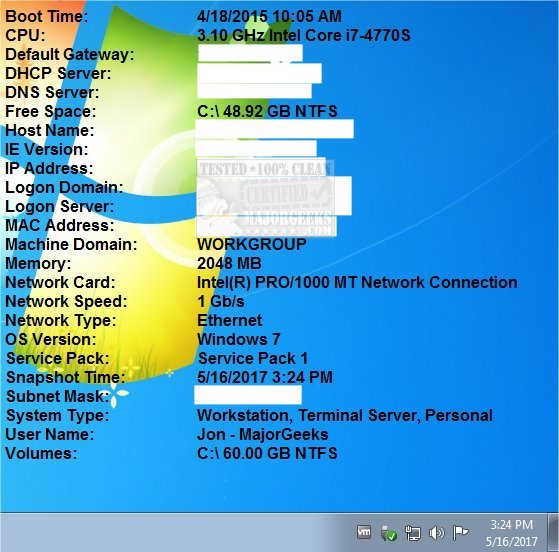The image size is (559, 552).
Task: Click the "MAC Address:" label
Action: pyautogui.click(x=60, y=225)
